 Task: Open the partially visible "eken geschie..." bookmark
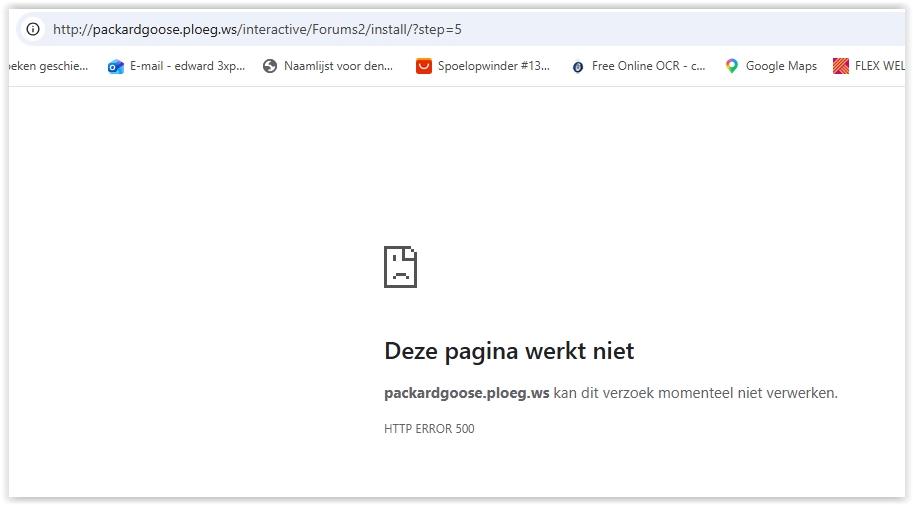point(48,67)
